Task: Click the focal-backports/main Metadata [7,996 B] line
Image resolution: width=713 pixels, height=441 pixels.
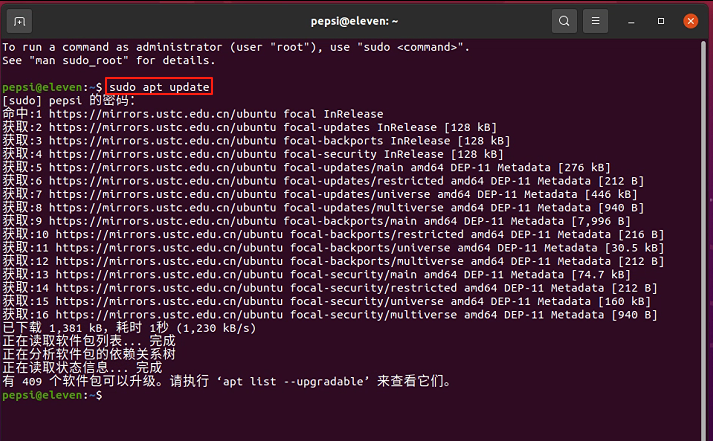Action: pyautogui.click(x=316, y=221)
